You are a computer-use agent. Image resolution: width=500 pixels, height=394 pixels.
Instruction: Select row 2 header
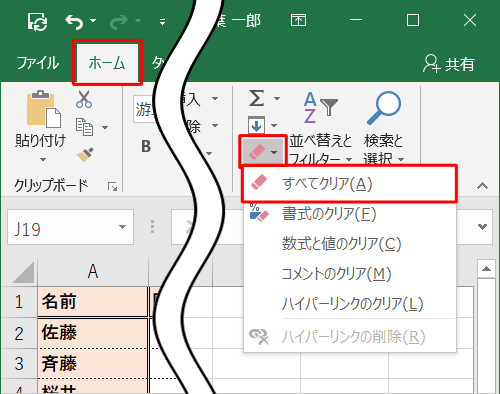pyautogui.click(x=19, y=333)
